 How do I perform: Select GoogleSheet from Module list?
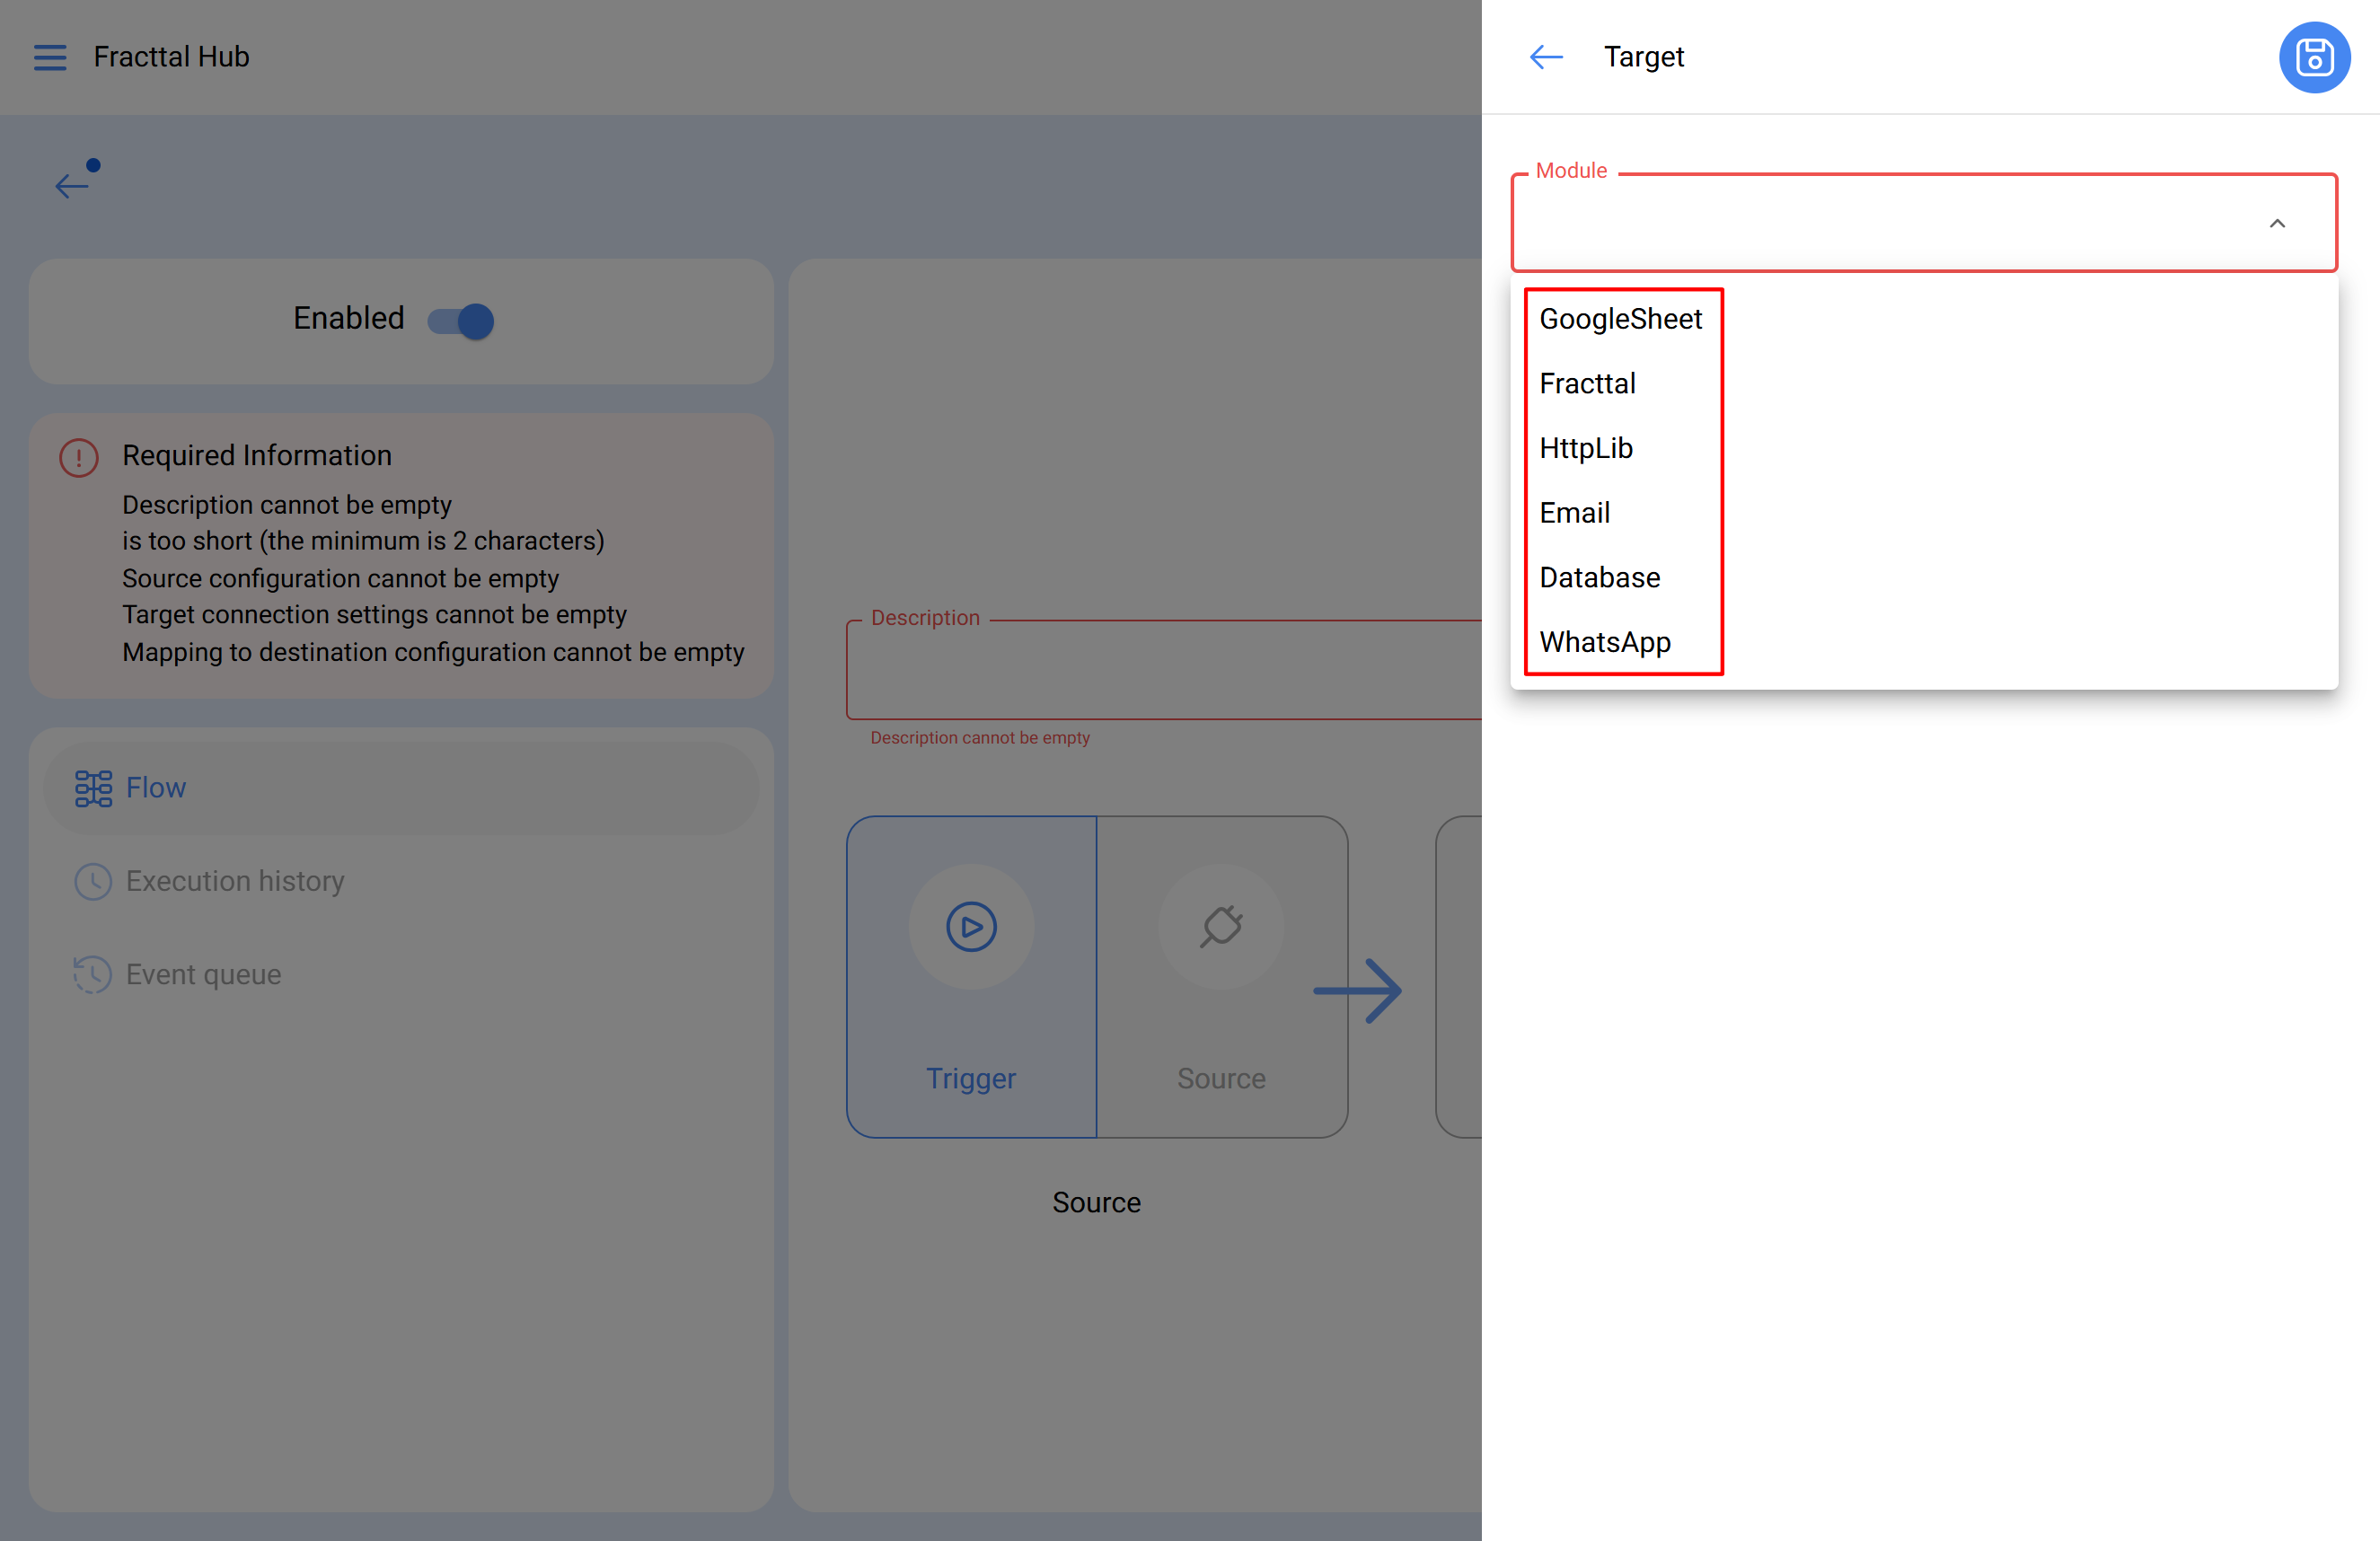1619,319
